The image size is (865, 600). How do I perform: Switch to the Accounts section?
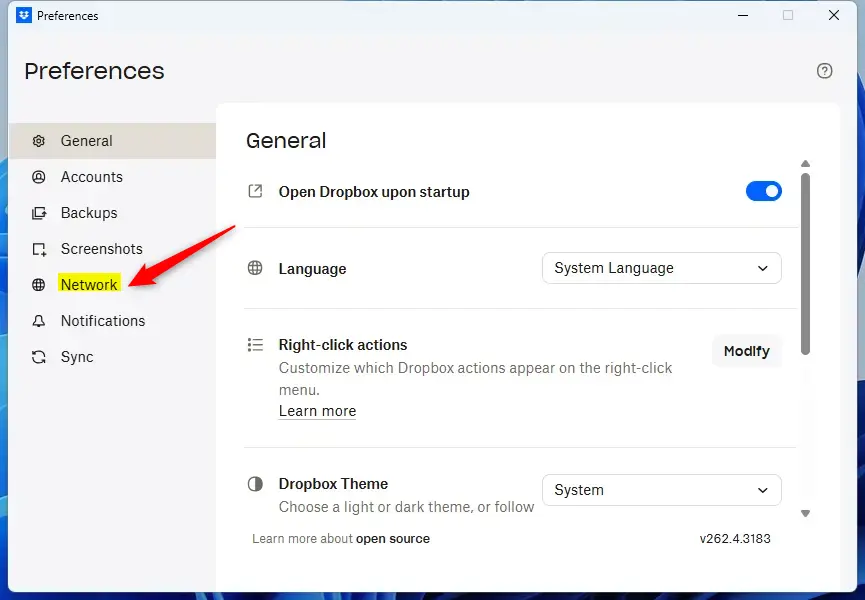112,177
